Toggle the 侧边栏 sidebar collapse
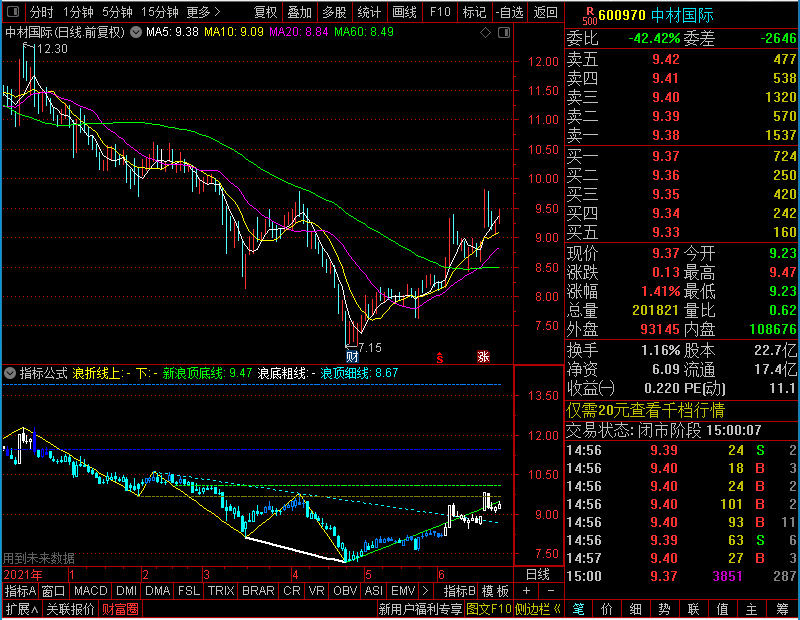The width and height of the screenshot is (800, 620). tap(538, 609)
